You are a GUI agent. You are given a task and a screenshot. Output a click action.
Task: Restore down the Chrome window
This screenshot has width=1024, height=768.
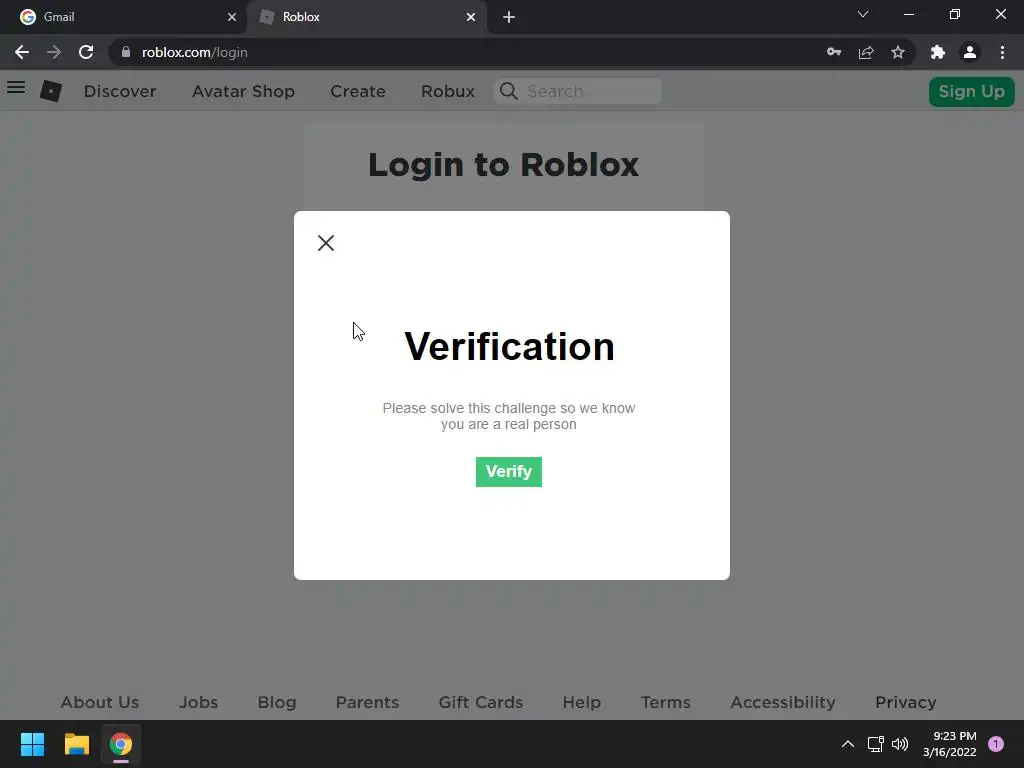[955, 14]
